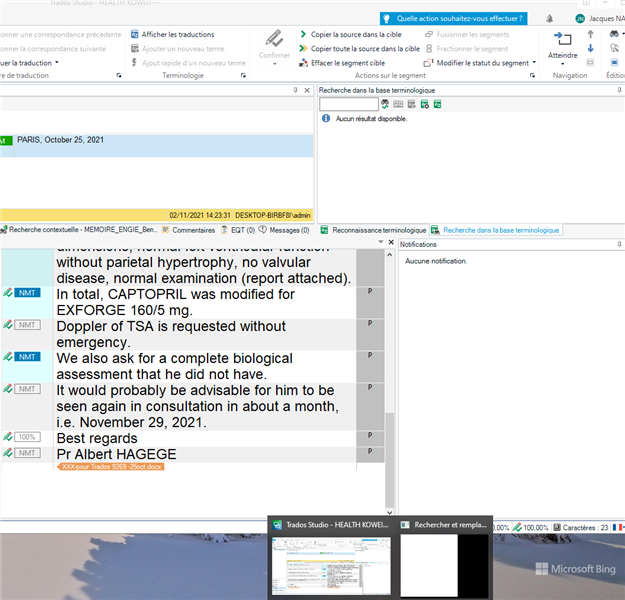Image resolution: width=625 pixels, height=600 pixels.
Task: Open the Recherche contextuelle tab
Action: tap(79, 230)
